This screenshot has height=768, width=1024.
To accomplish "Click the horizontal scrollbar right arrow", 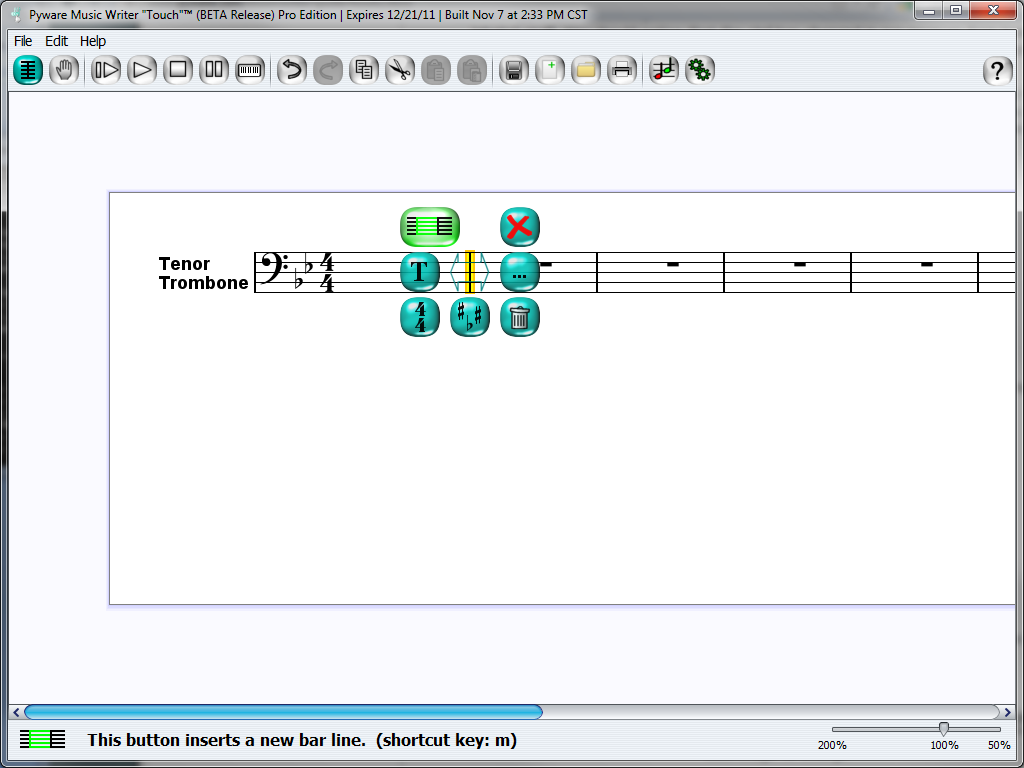I will tap(1007, 712).
